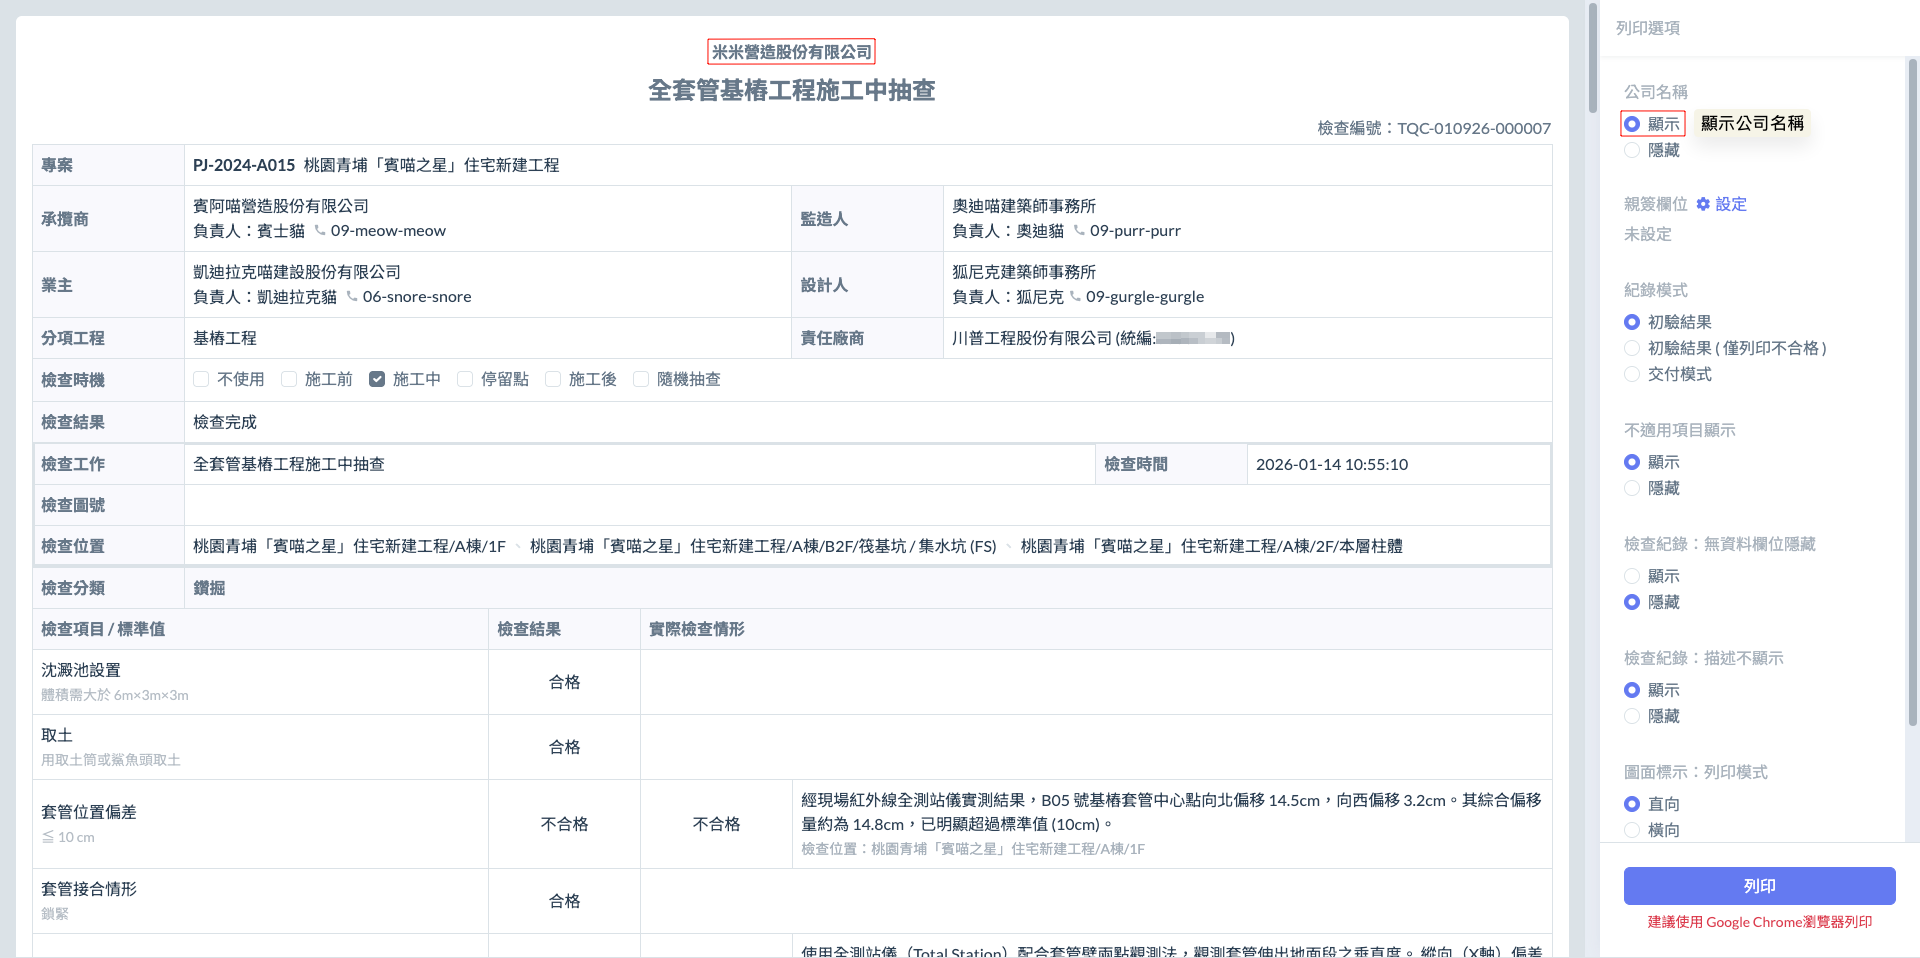Click phone icon before 06-snore-snore
The width and height of the screenshot is (1920, 958).
[352, 296]
